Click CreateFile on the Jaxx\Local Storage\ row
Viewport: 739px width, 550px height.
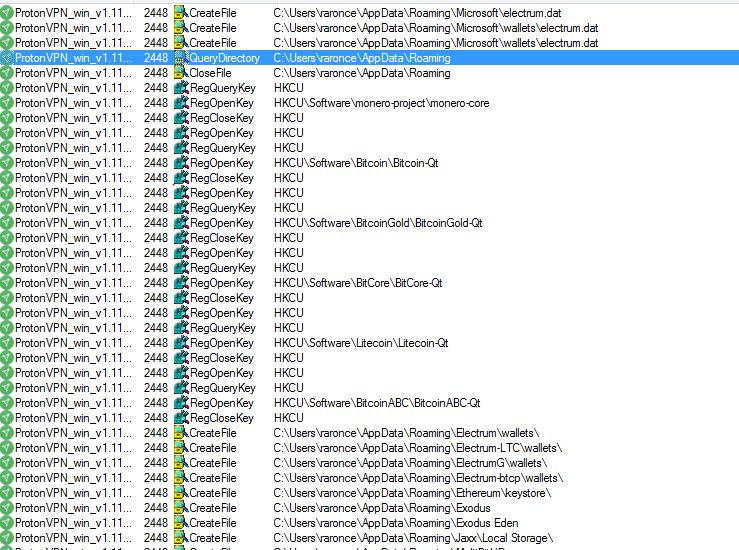213,538
